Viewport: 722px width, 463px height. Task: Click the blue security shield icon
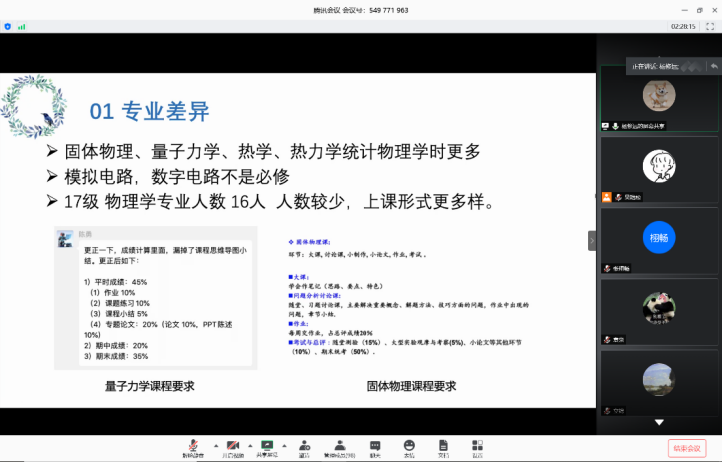9,27
